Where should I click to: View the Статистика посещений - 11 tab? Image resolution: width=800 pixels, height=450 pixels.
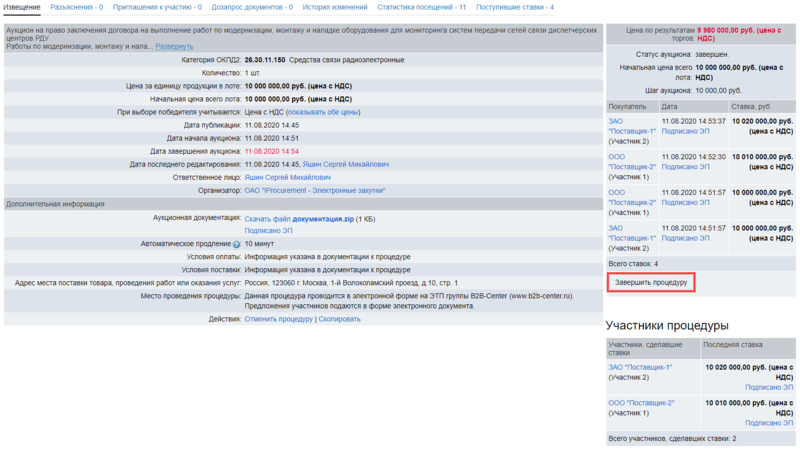tap(421, 7)
